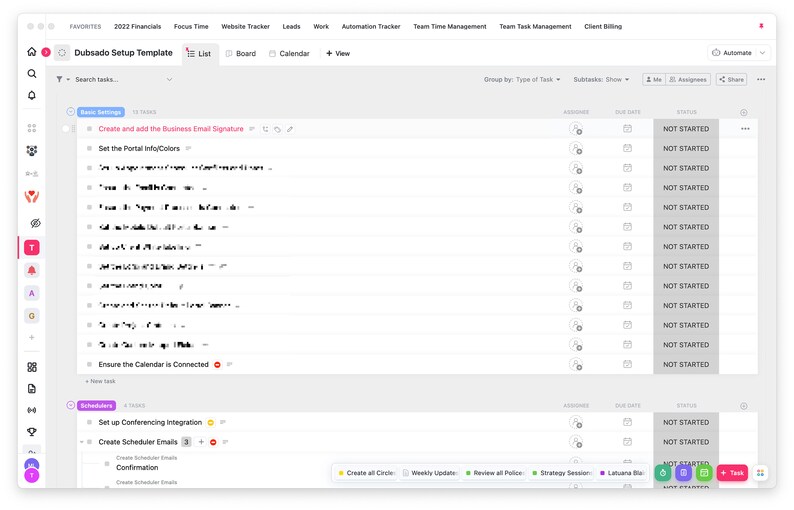This screenshot has height=510, width=794.
Task: Open the Group by: Type of Task dropdown
Action: (x=522, y=80)
